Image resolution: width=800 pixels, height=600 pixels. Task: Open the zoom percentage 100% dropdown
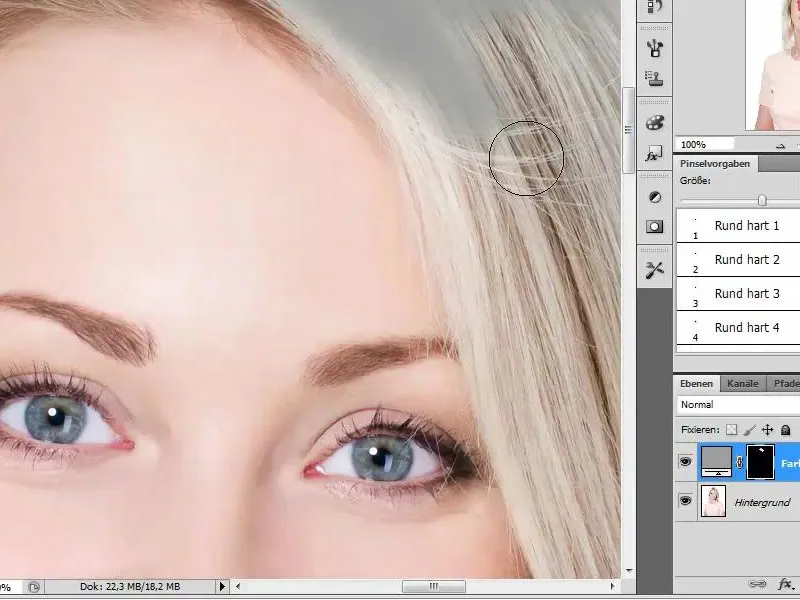click(x=780, y=145)
